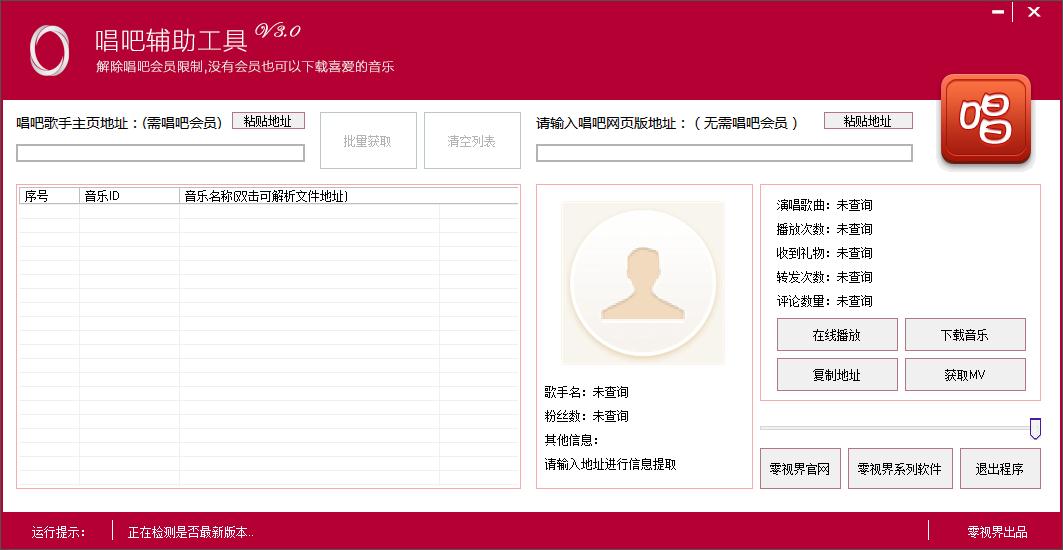Open 零视界系列软件 list
The image size is (1063, 550).
(x=900, y=469)
